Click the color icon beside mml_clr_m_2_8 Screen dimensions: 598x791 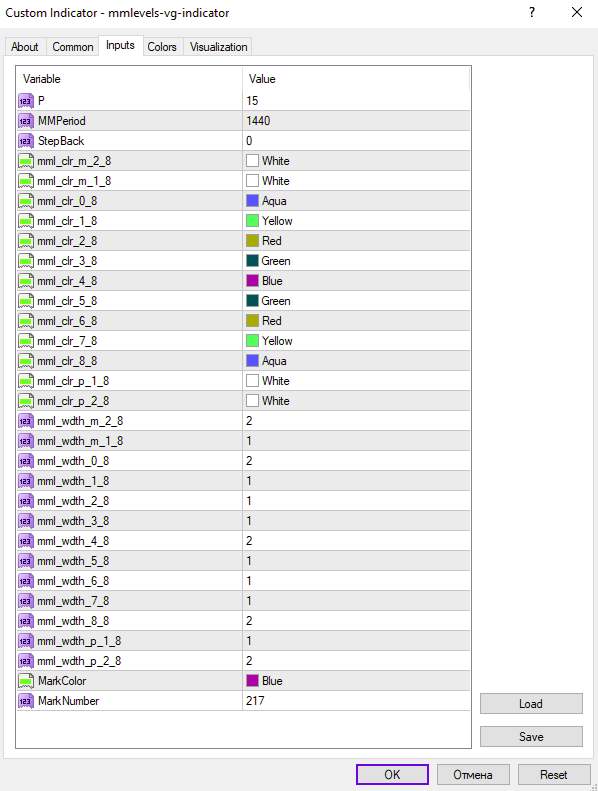coord(25,161)
